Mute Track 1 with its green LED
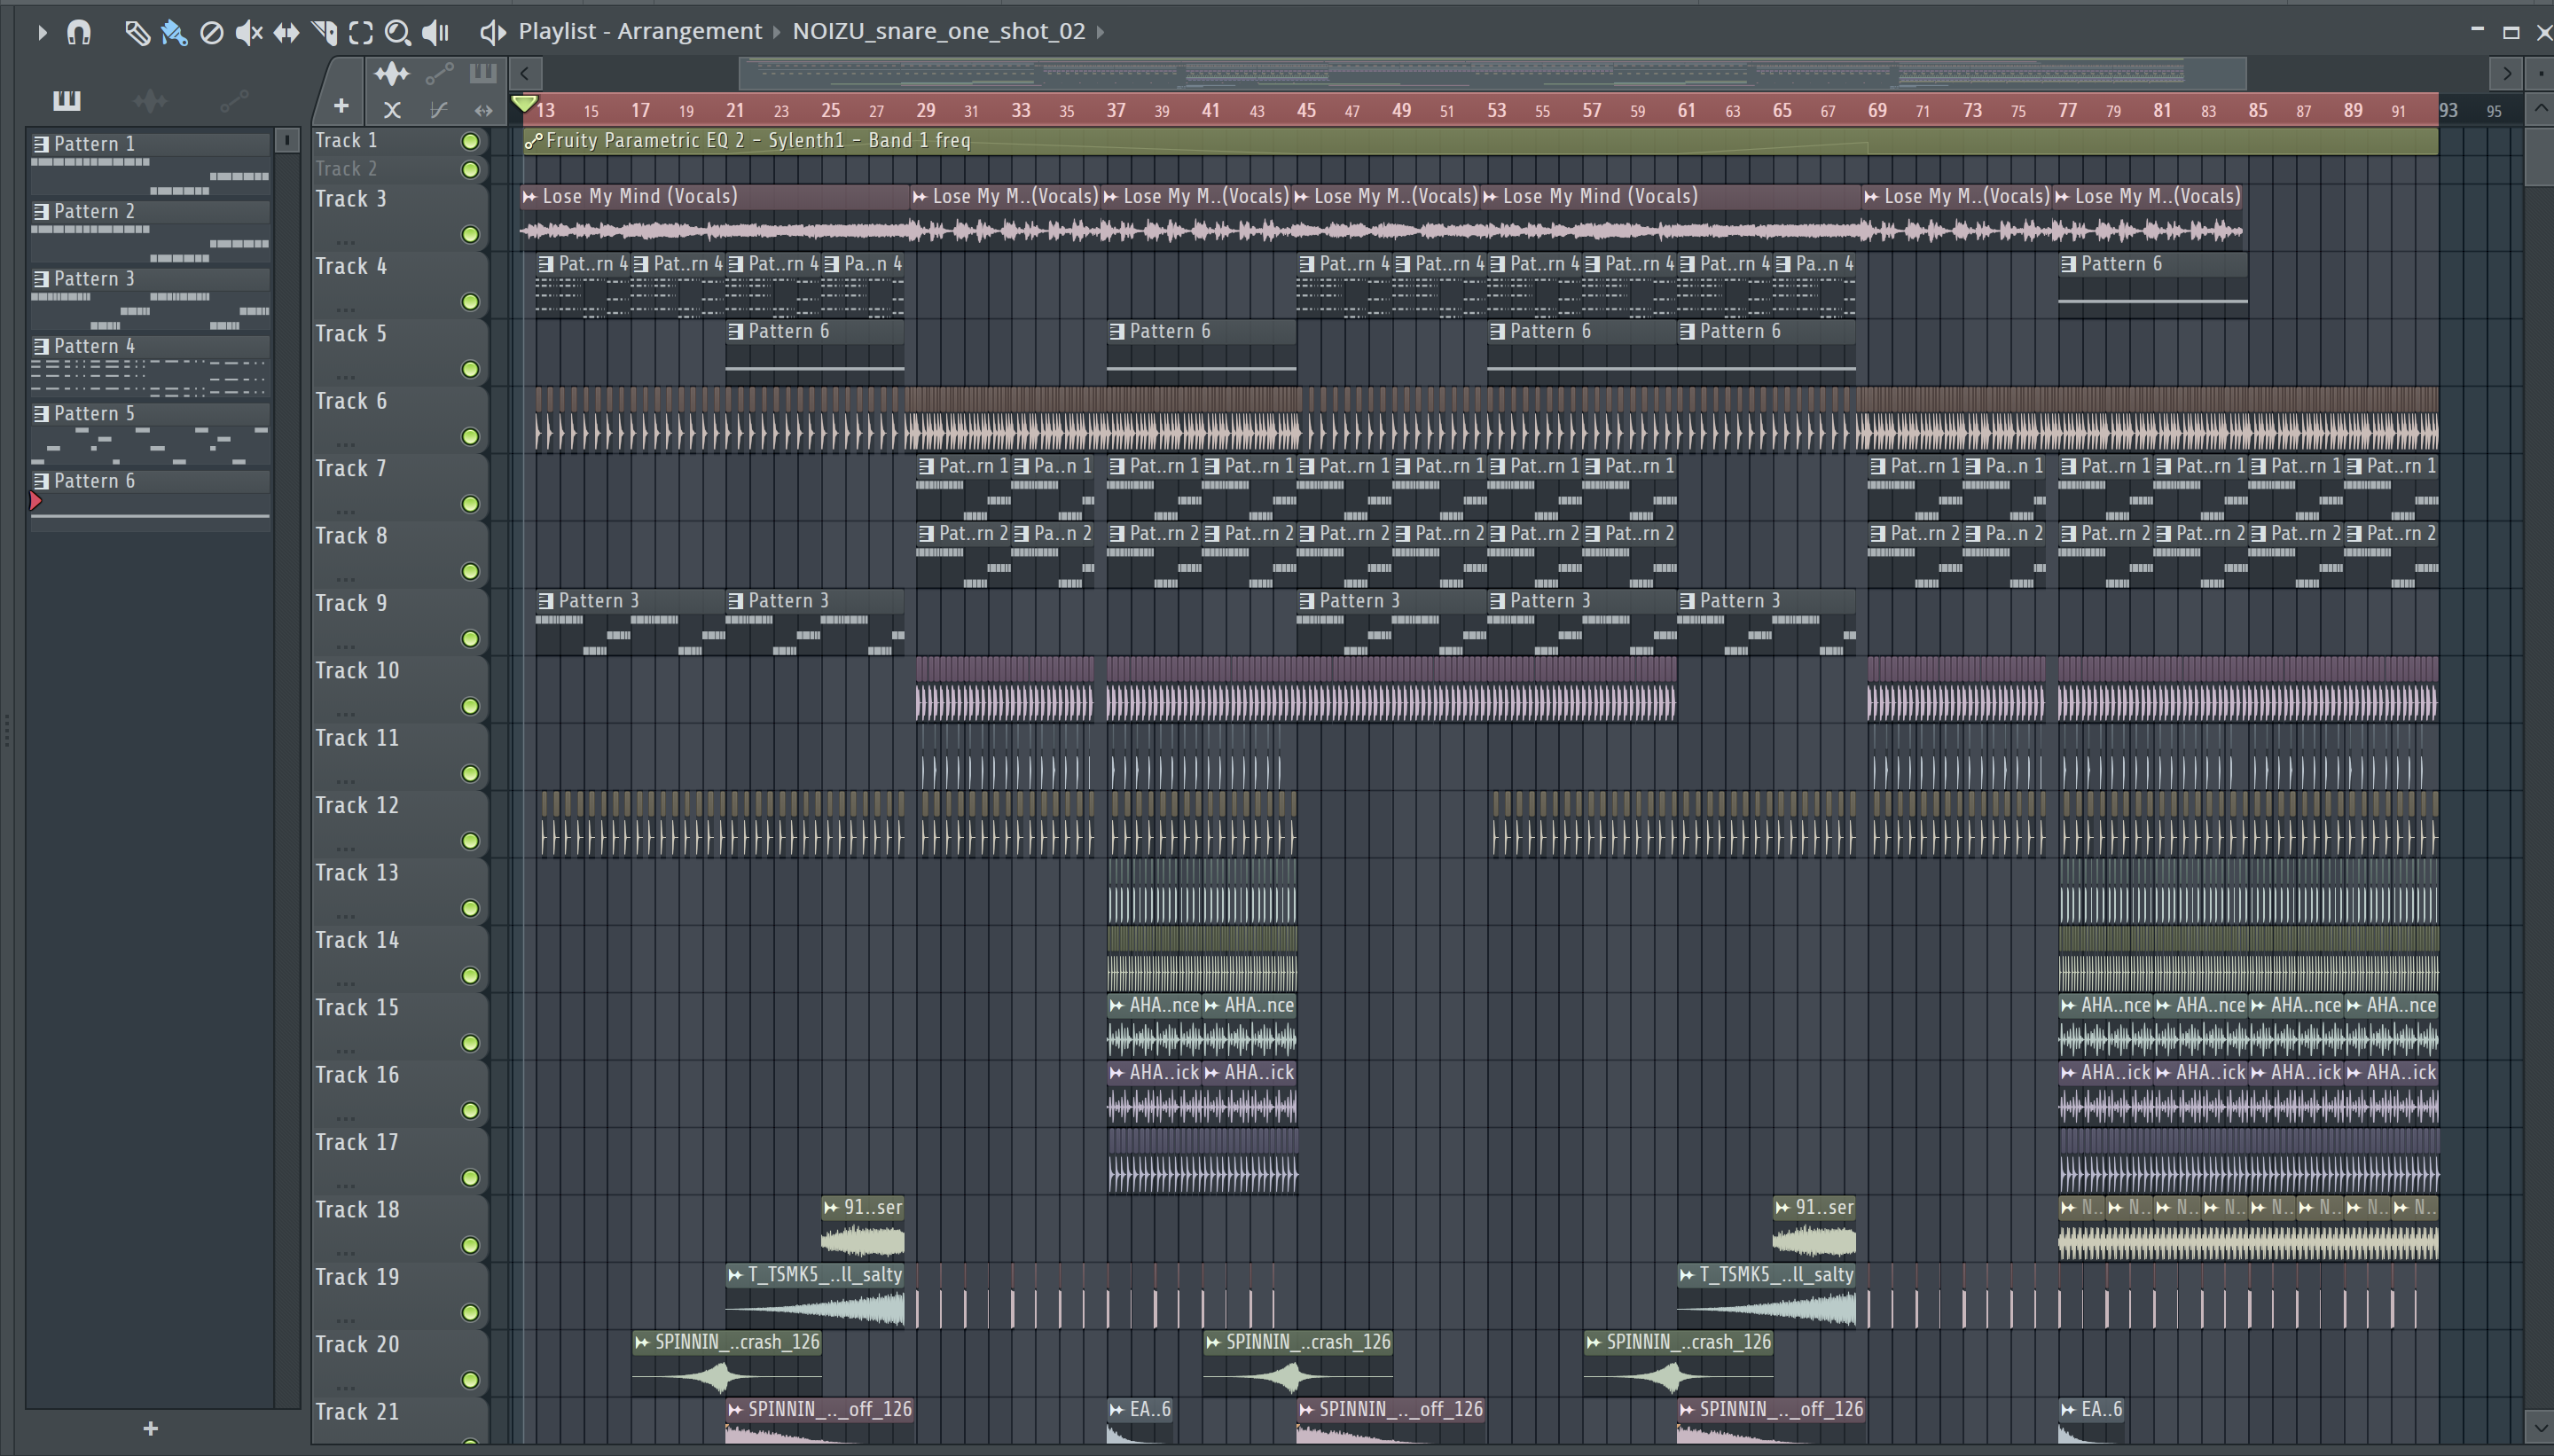This screenshot has width=2554, height=1456. (470, 141)
